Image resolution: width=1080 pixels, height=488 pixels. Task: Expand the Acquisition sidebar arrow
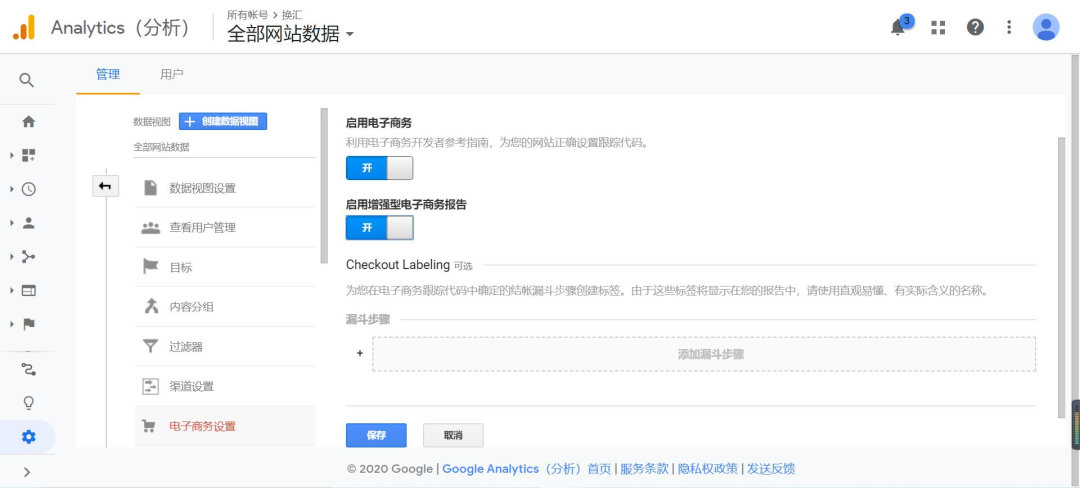tap(12, 257)
